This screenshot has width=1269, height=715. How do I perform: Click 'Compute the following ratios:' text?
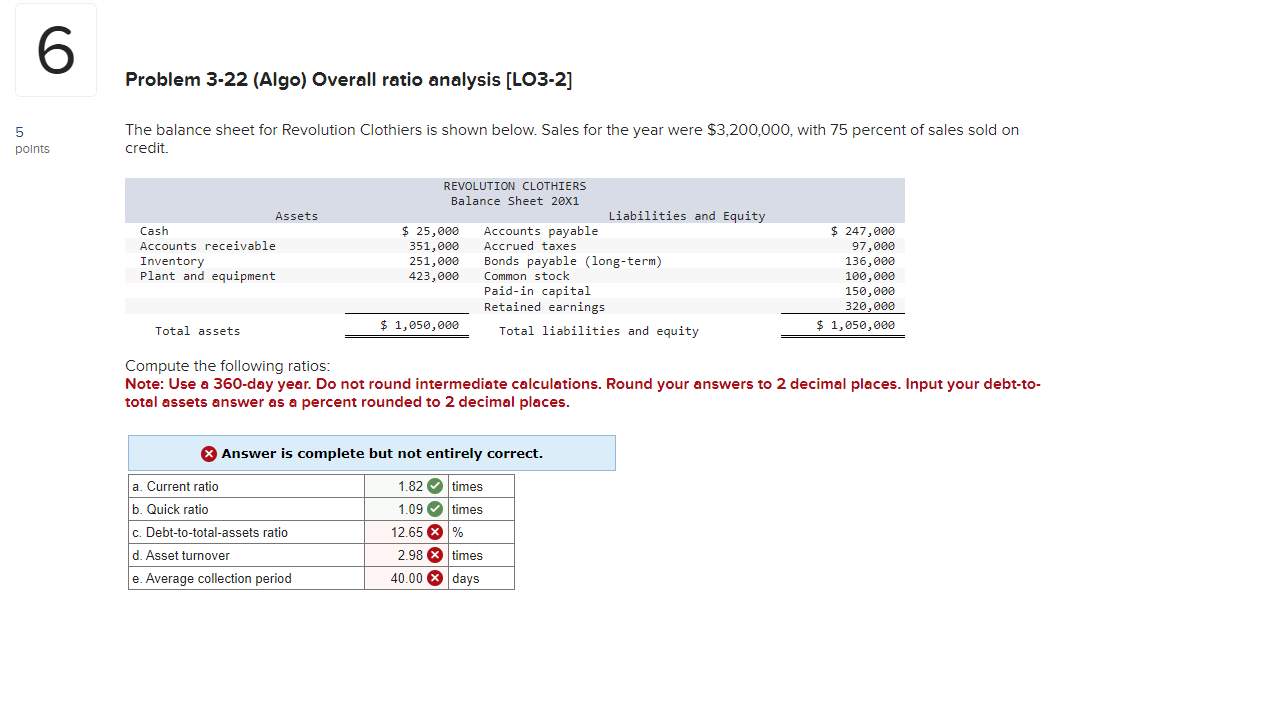(x=227, y=366)
